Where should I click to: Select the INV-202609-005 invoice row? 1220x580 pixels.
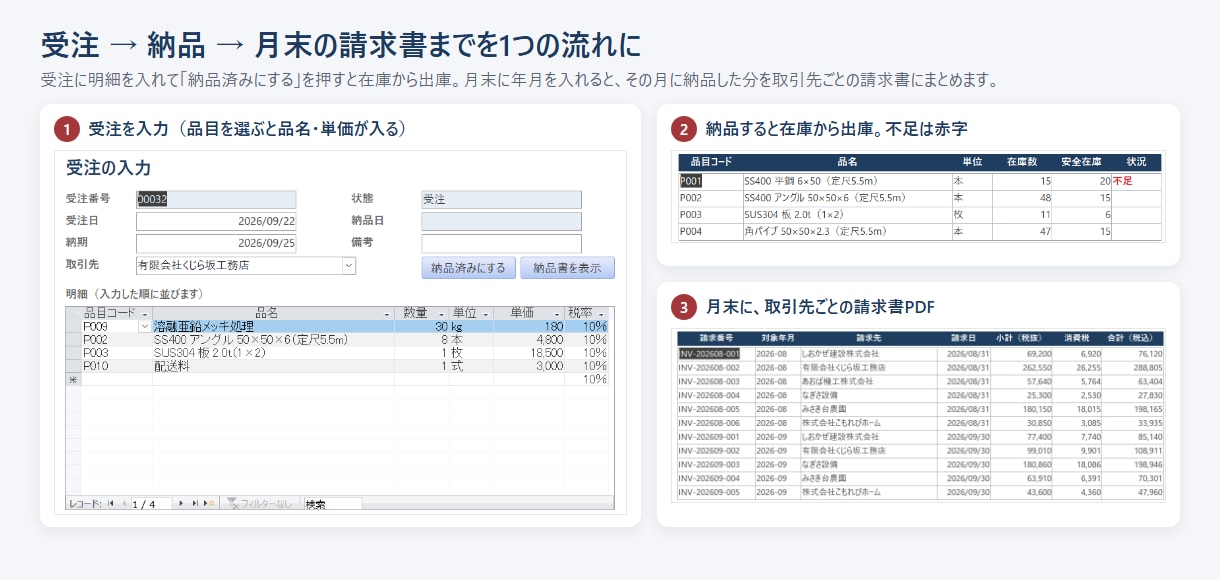[920, 493]
